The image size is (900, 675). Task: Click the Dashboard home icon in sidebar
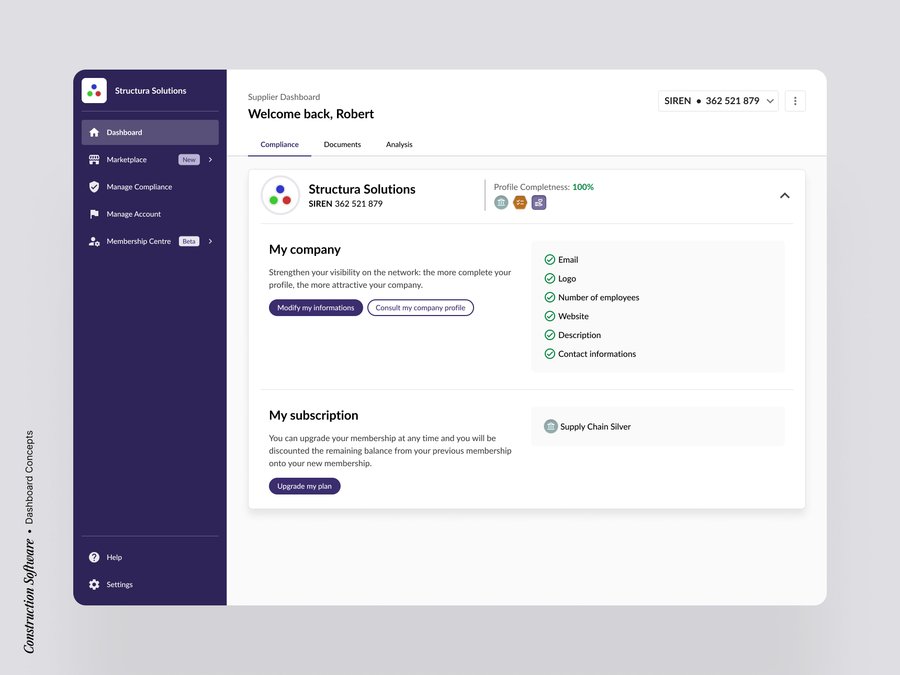(94, 132)
